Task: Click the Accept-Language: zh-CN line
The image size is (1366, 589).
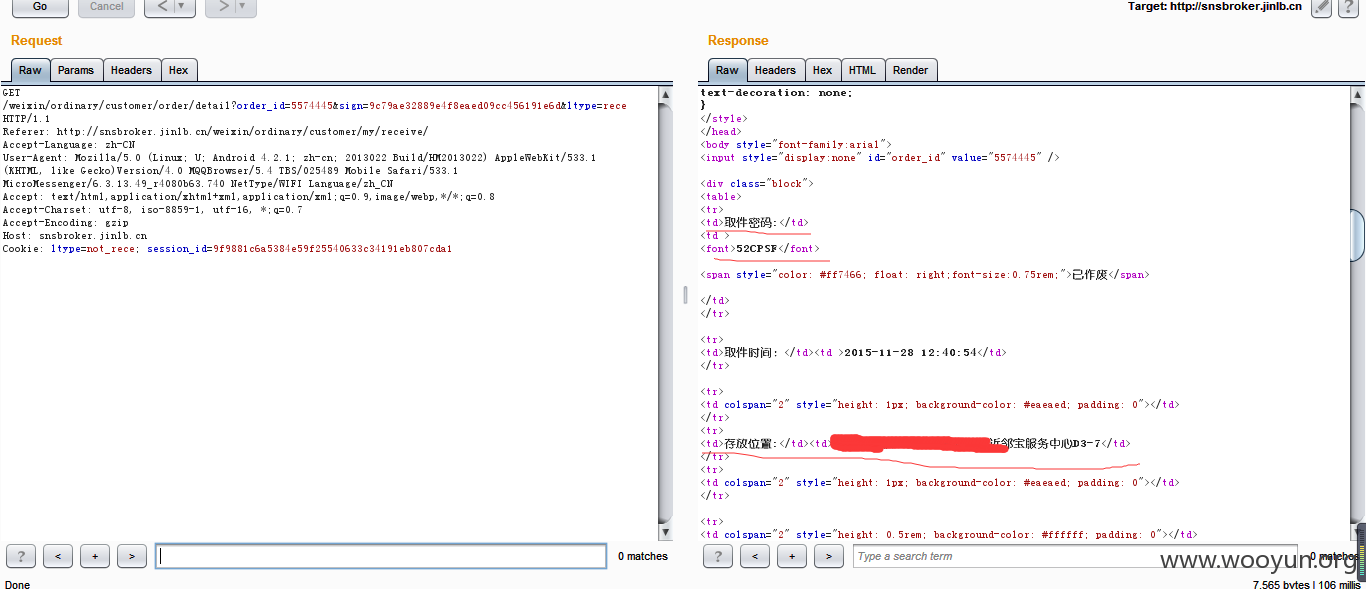Action: (68, 144)
